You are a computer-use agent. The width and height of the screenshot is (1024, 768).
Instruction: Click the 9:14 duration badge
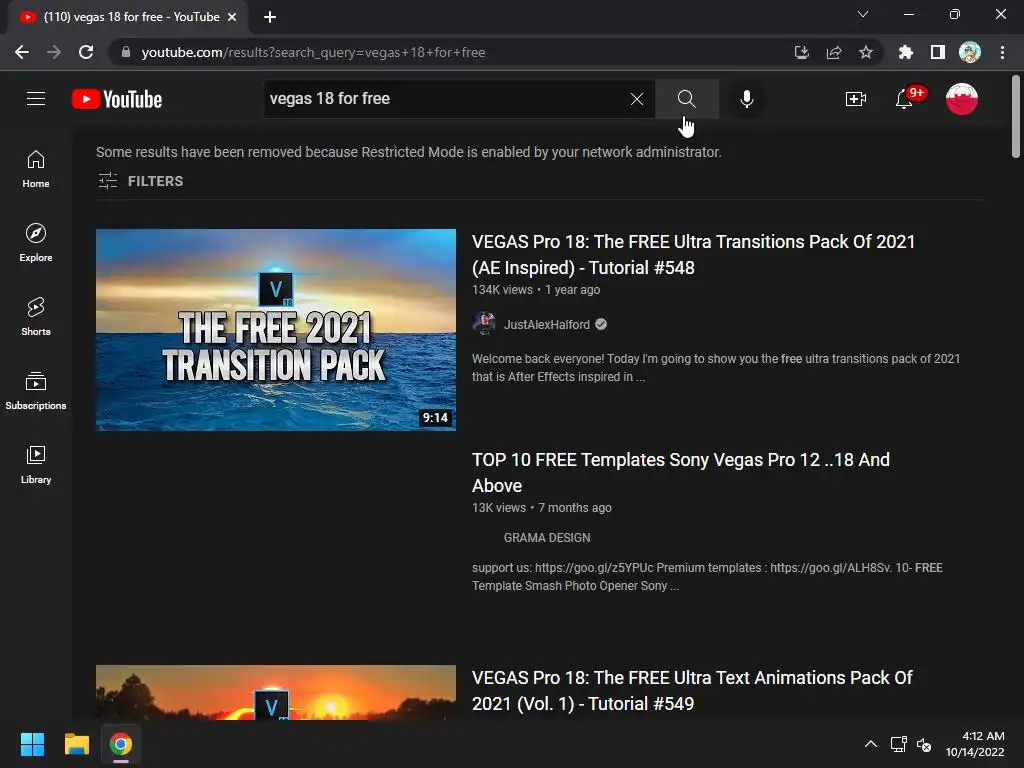[x=435, y=418]
